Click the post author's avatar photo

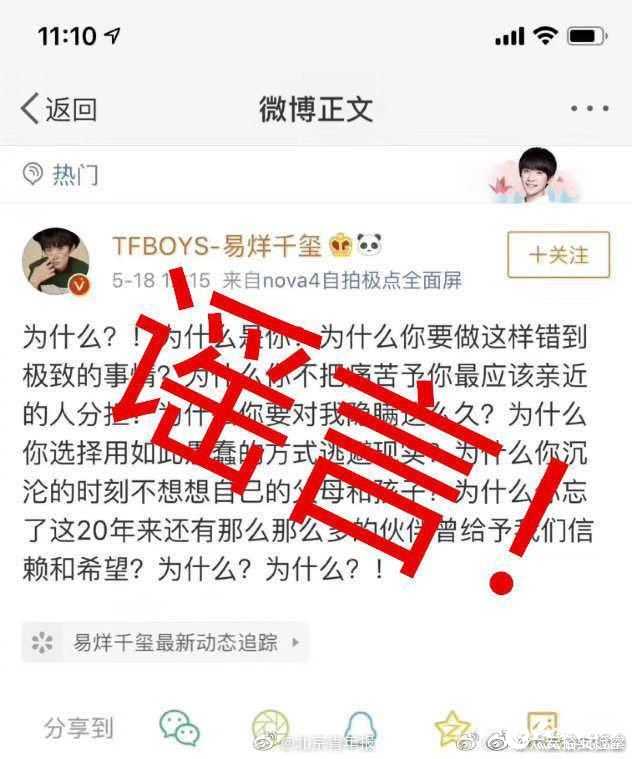coord(56,261)
